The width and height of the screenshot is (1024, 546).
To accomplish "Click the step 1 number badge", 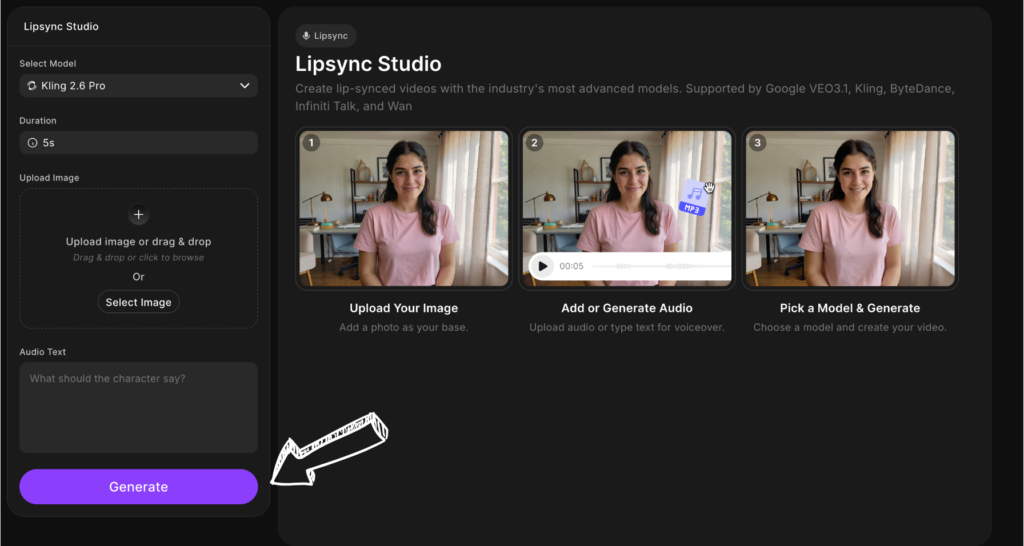I will tap(312, 143).
